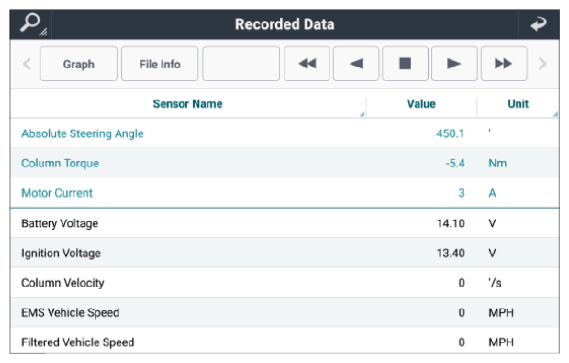This screenshot has width=569, height=363.
Task: Click the Value column header
Action: [421, 104]
